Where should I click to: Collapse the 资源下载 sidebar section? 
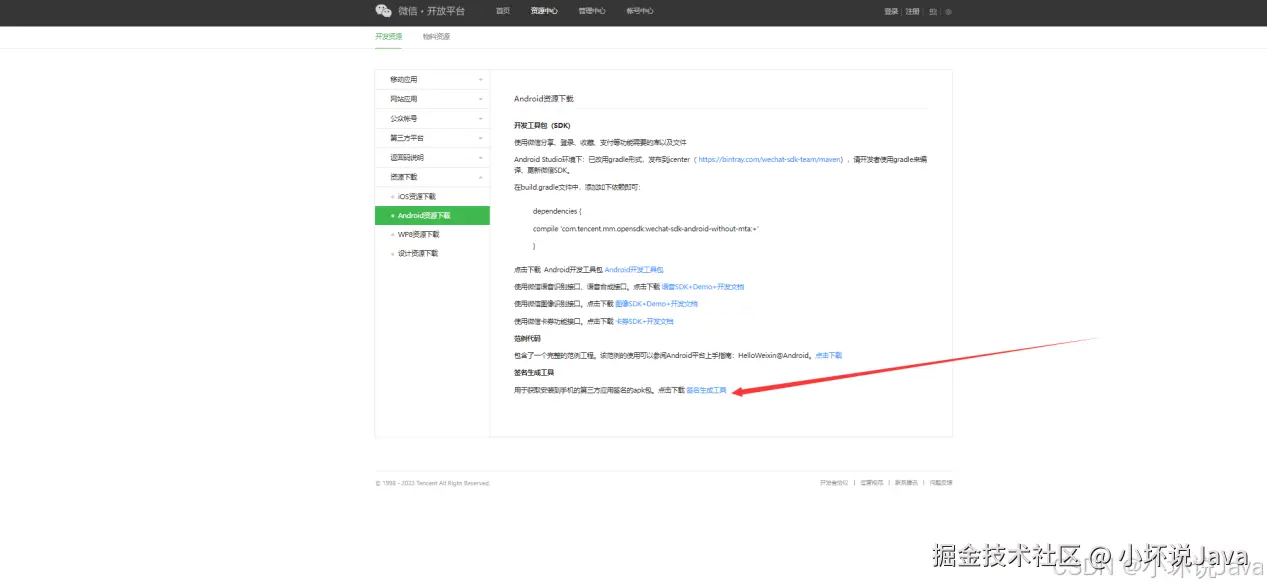pyautogui.click(x=432, y=177)
